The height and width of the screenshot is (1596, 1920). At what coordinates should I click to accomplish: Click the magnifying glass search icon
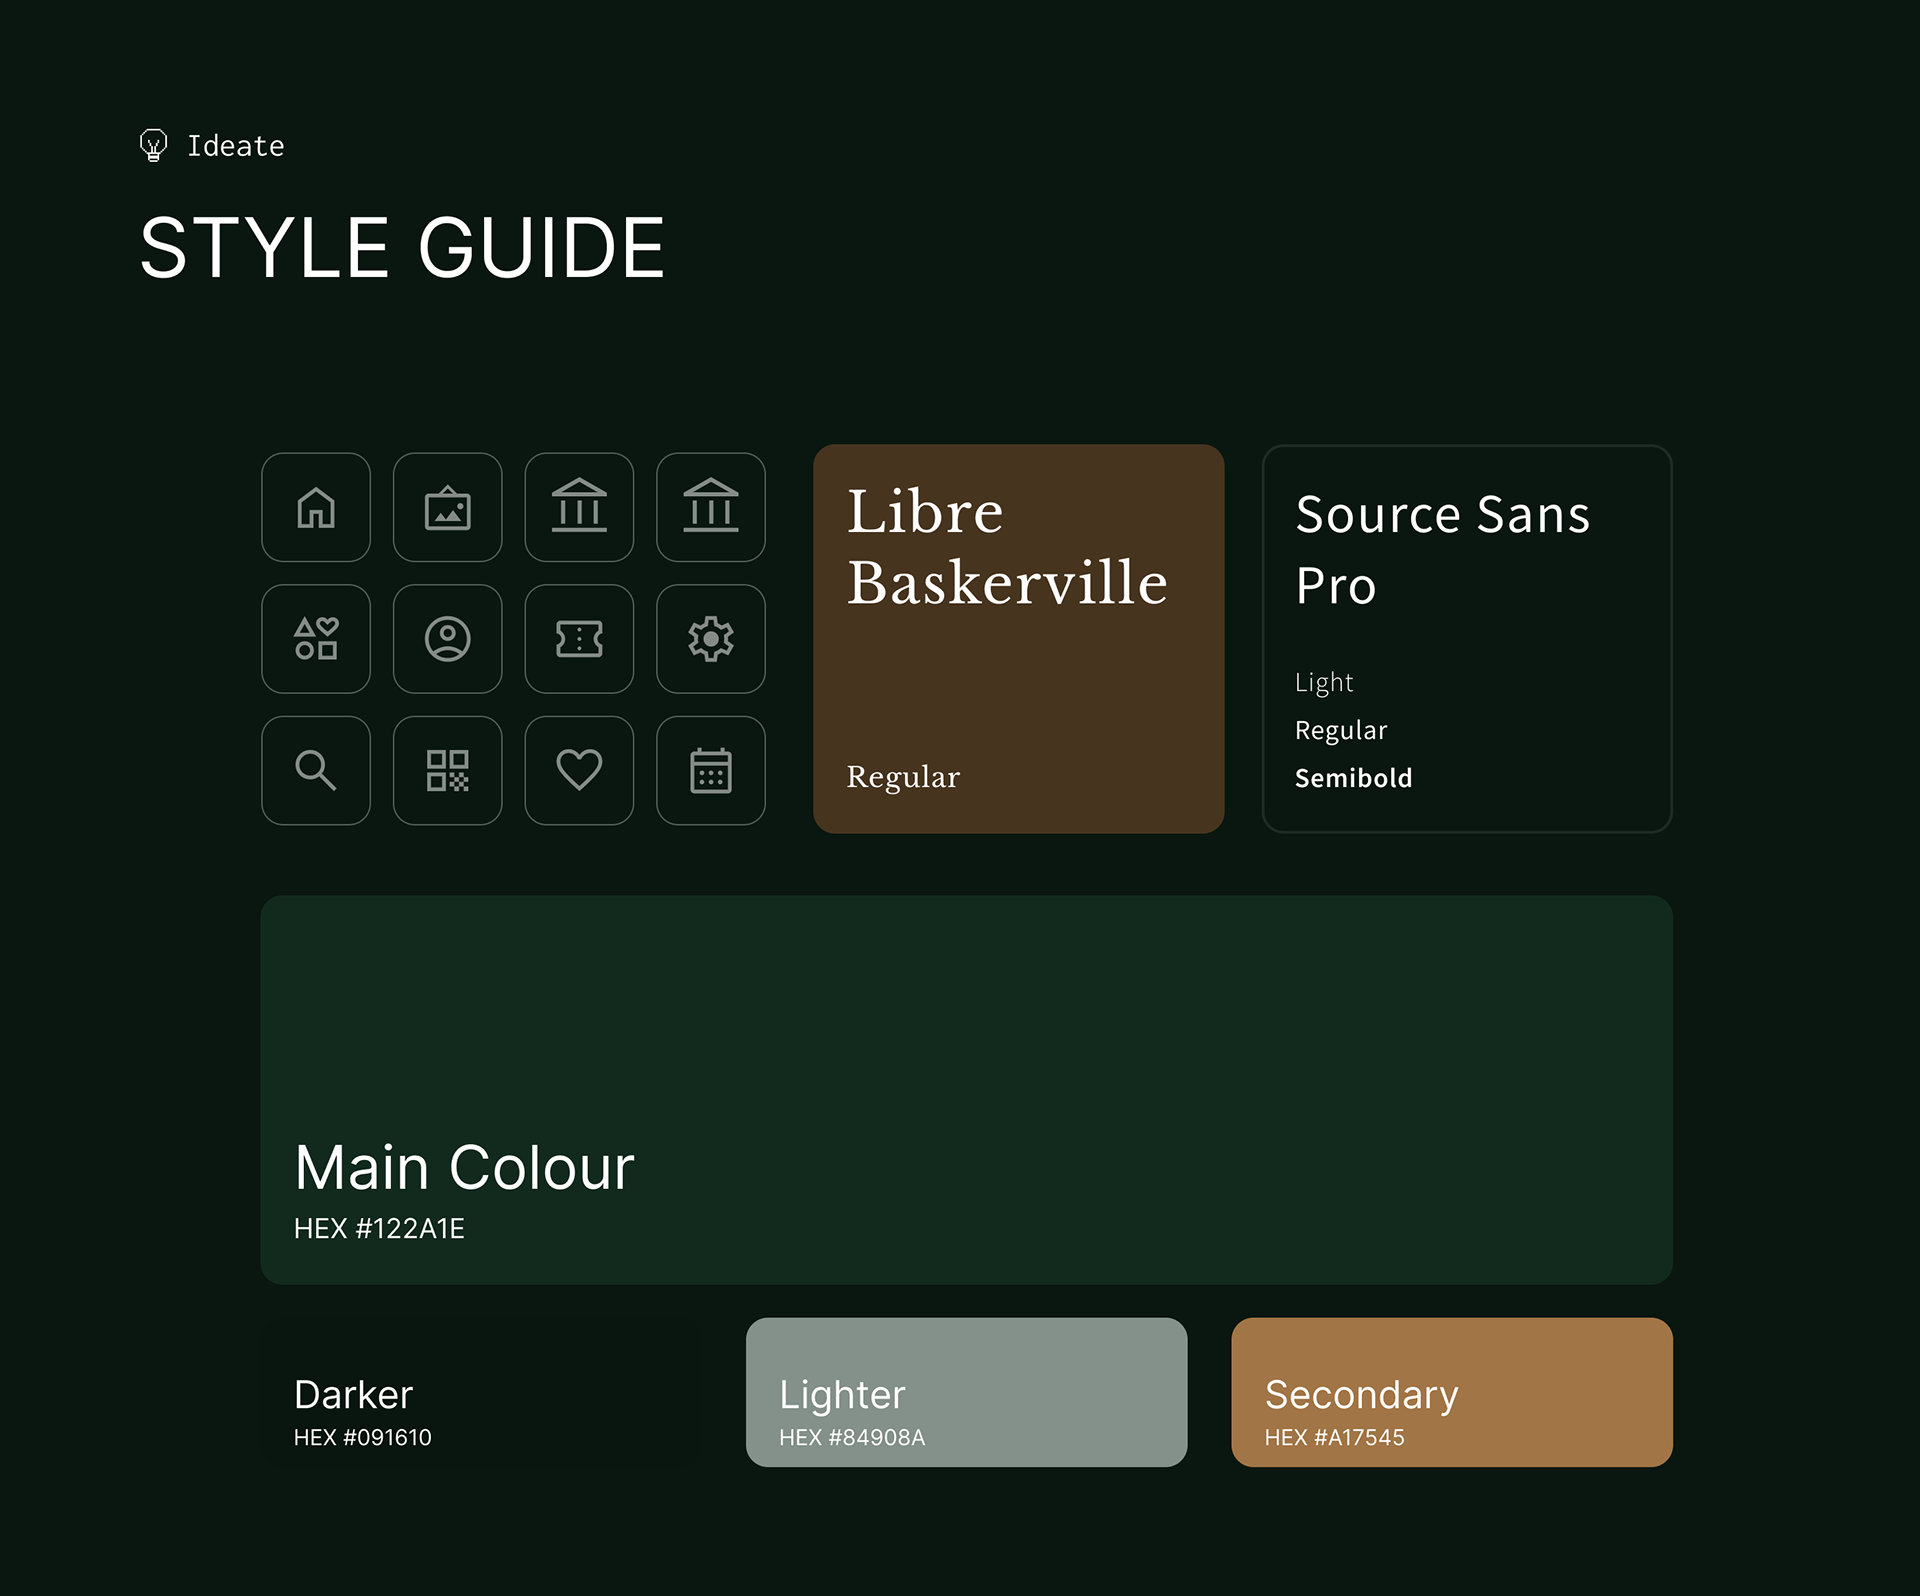(316, 770)
